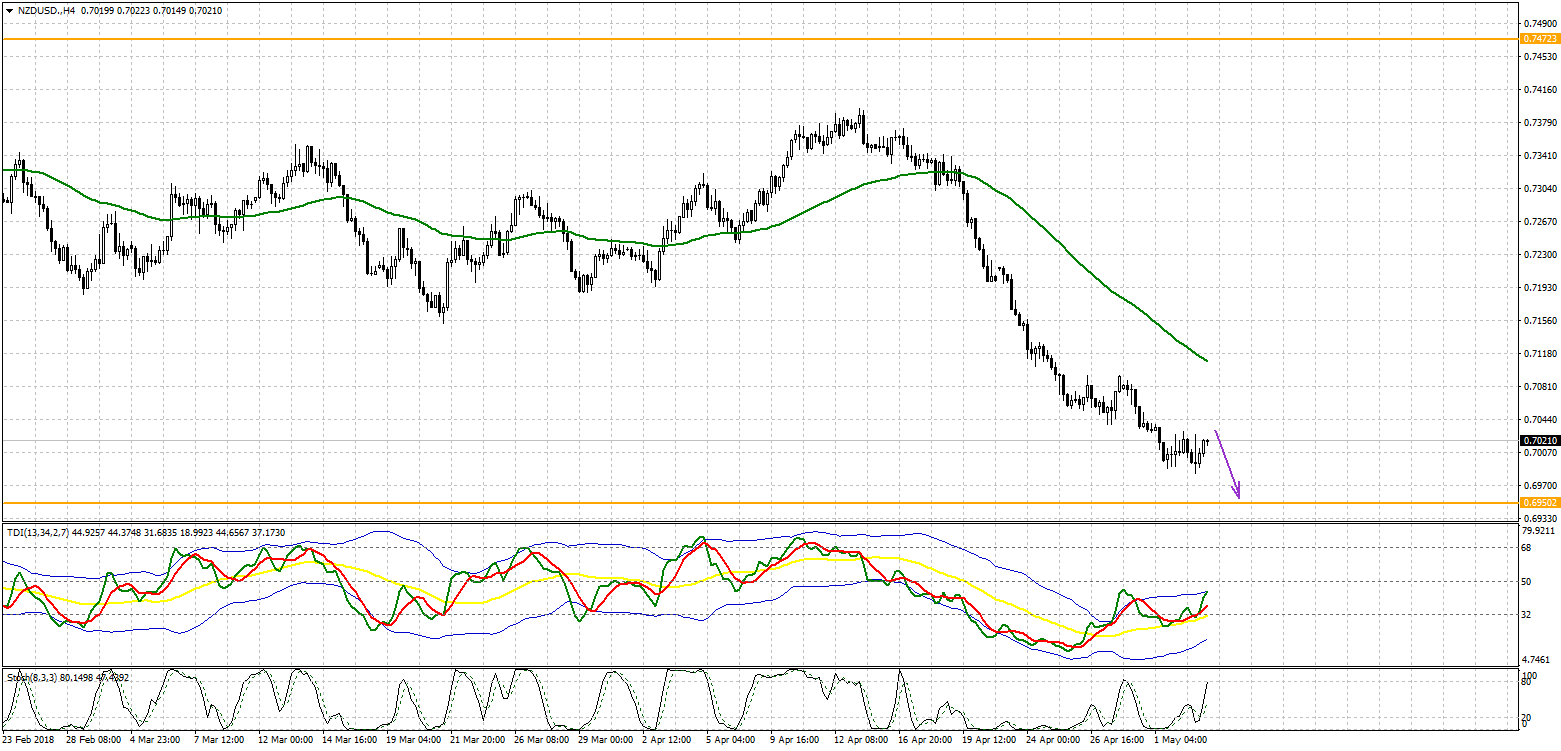Click the 23 Feb 2018 date label

click(30, 741)
